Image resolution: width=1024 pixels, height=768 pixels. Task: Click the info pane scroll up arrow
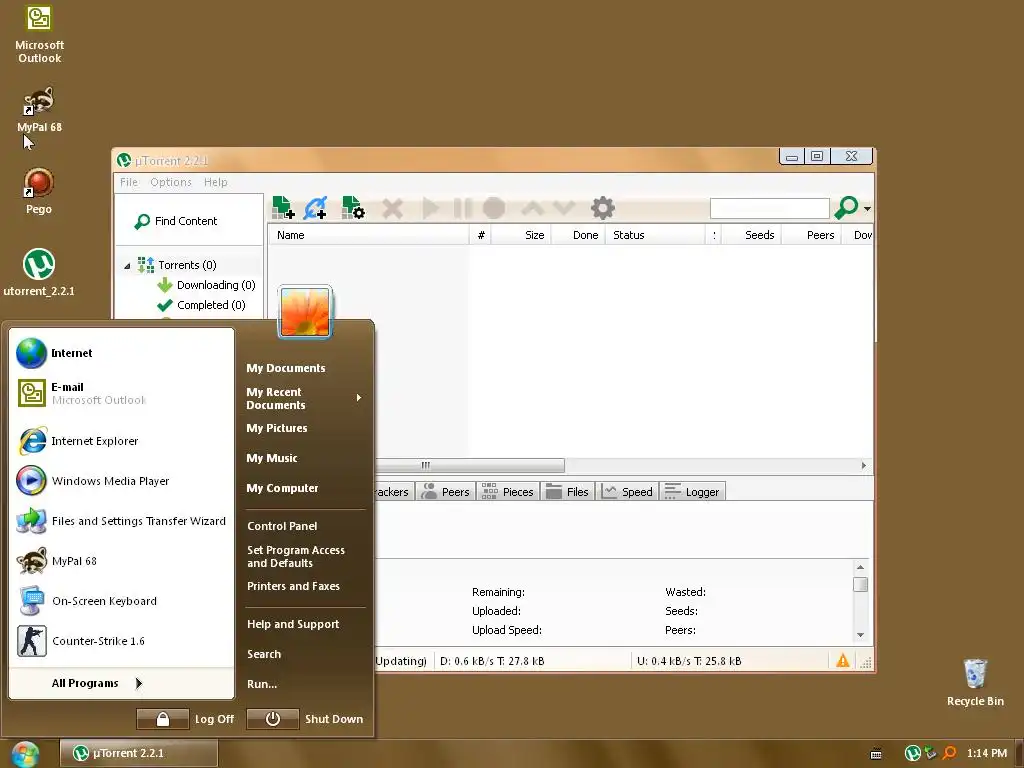[x=861, y=568]
